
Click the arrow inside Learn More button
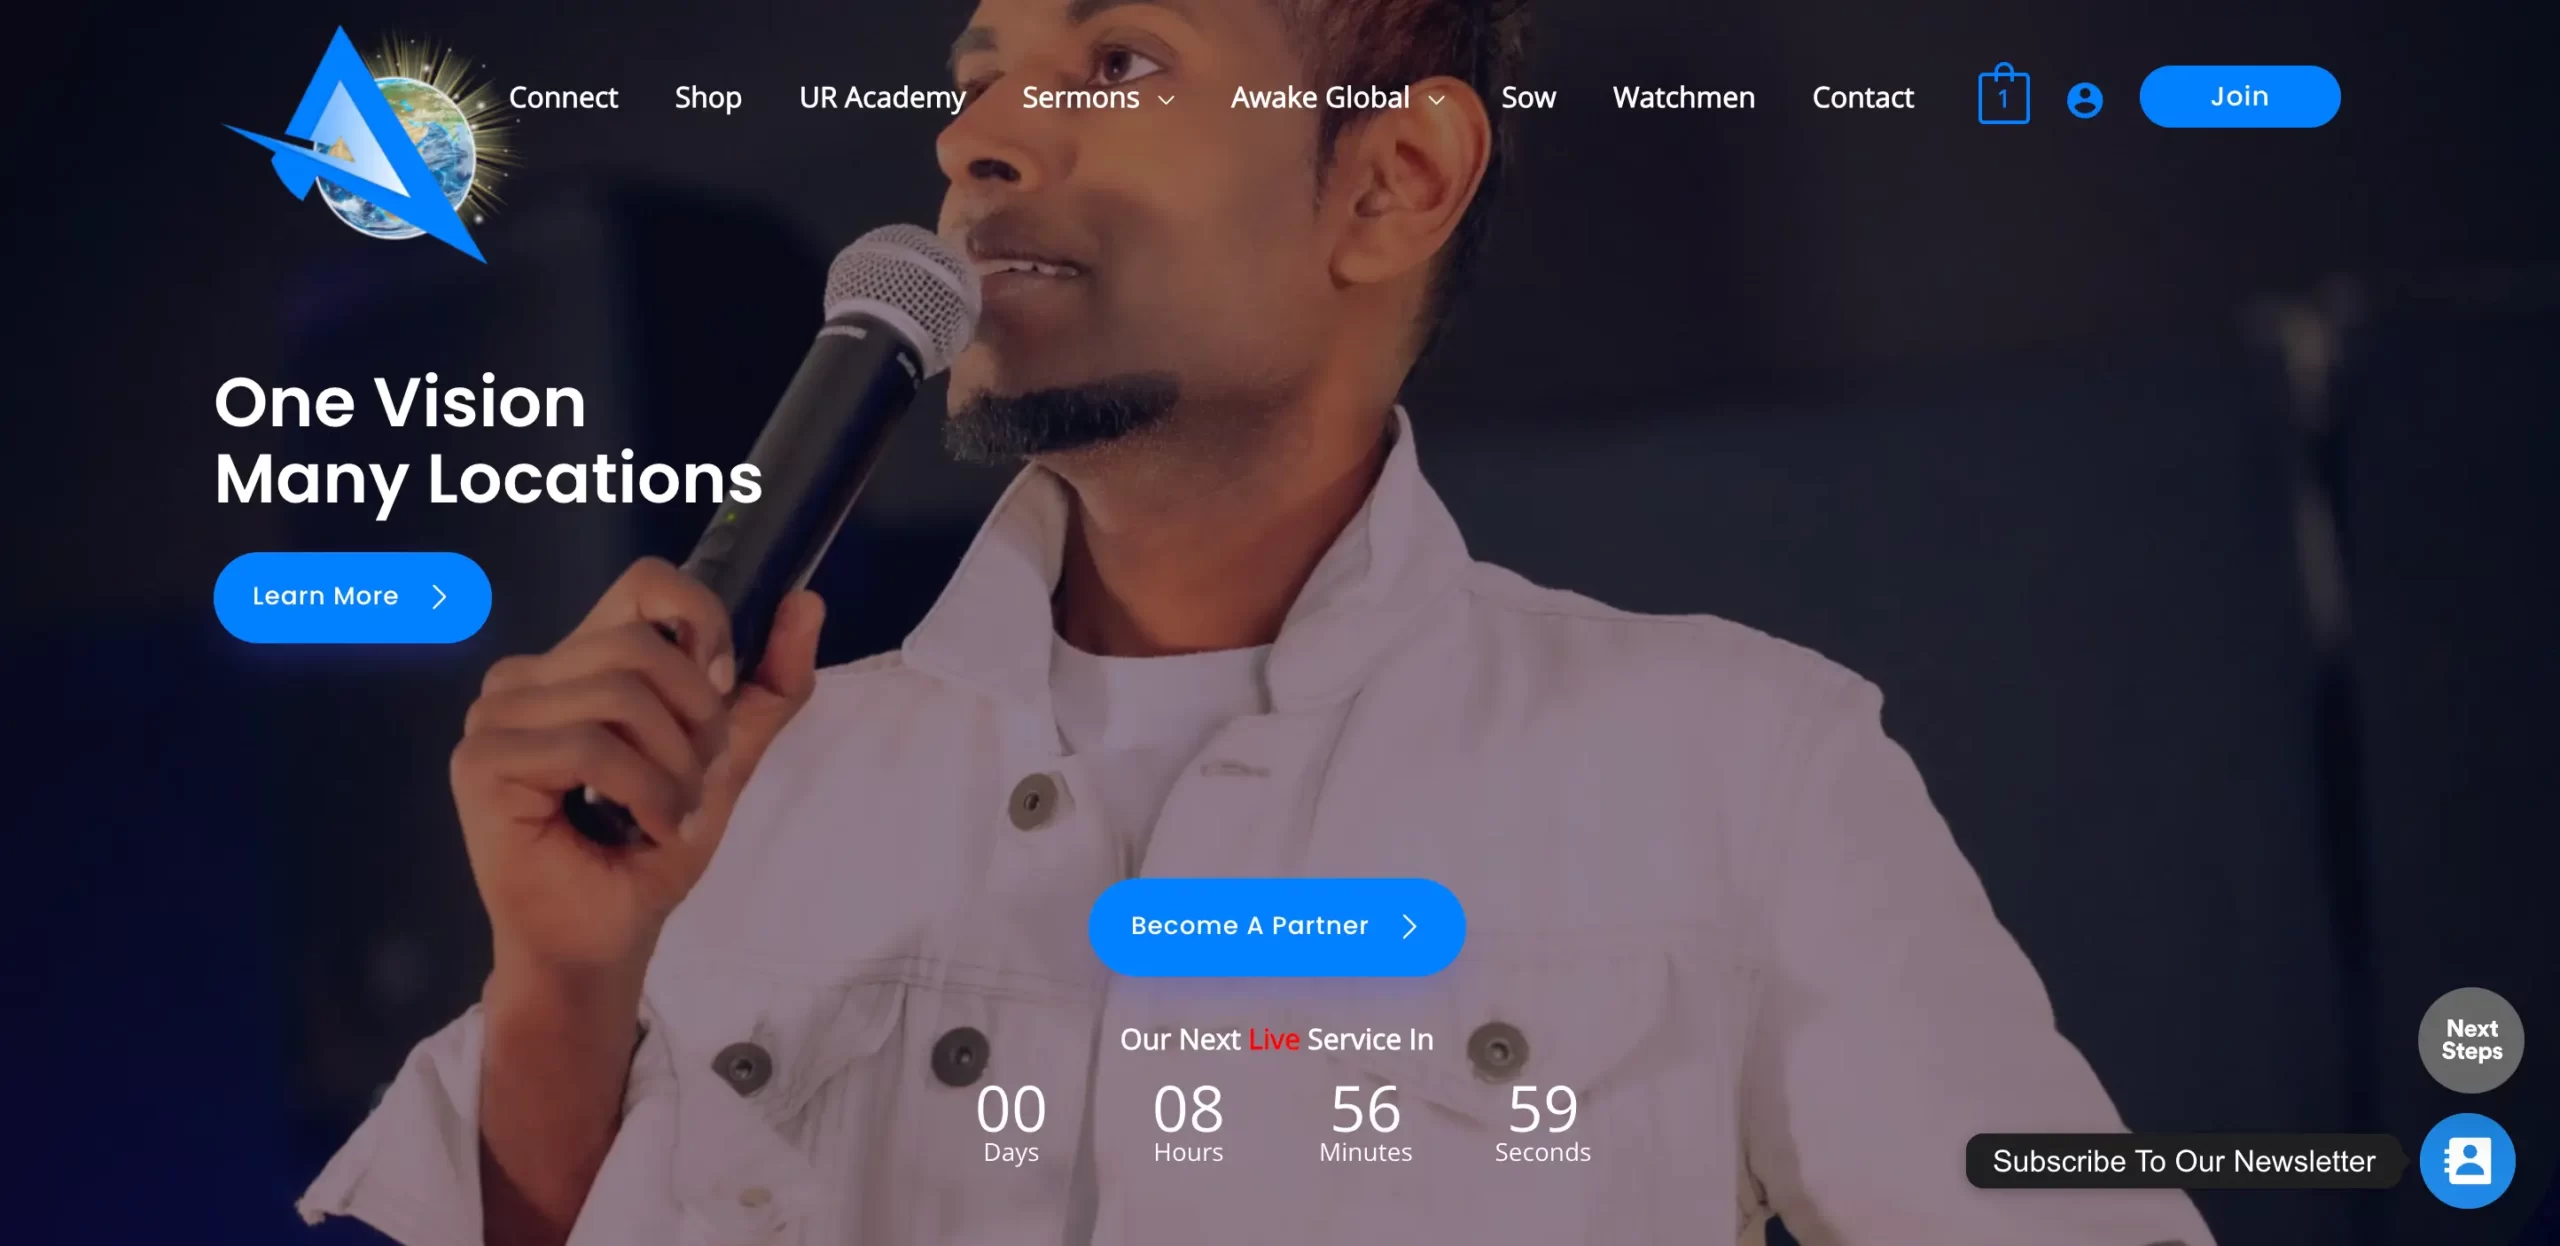(439, 597)
